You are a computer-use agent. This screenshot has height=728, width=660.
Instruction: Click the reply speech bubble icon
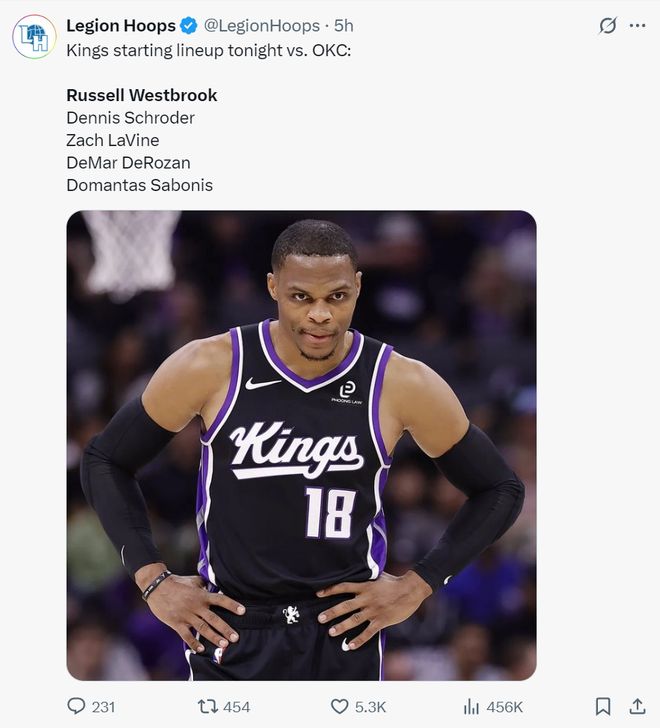click(x=76, y=706)
